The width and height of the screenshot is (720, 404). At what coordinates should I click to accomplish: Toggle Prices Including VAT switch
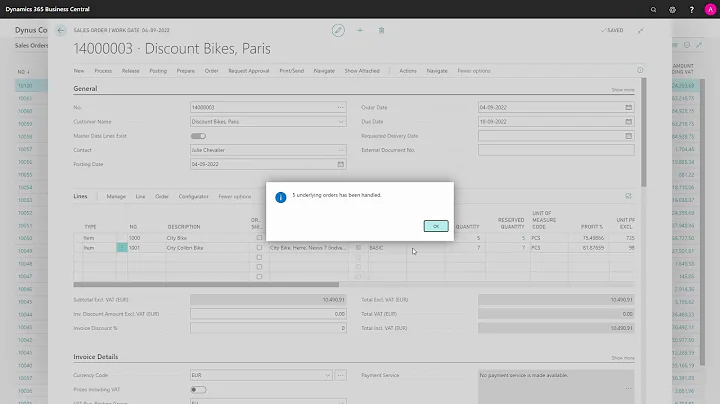pos(198,390)
